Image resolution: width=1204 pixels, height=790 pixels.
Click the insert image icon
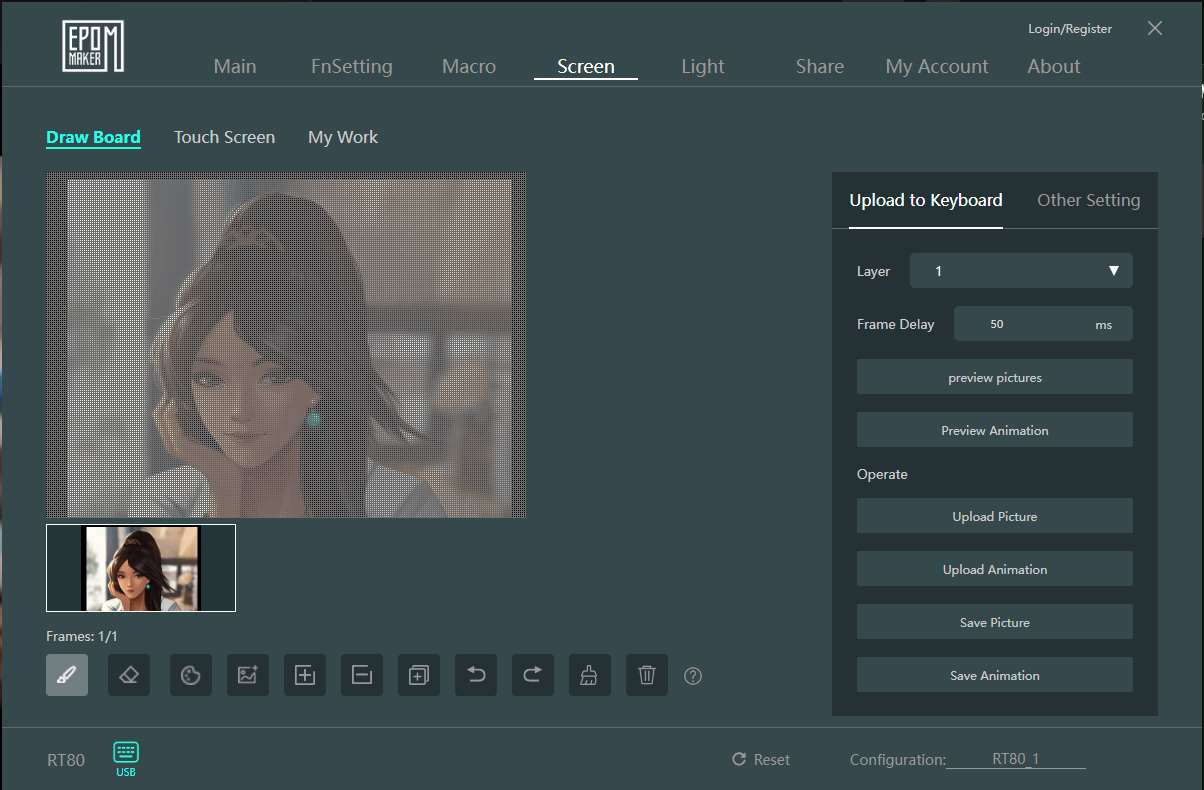[x=248, y=675]
